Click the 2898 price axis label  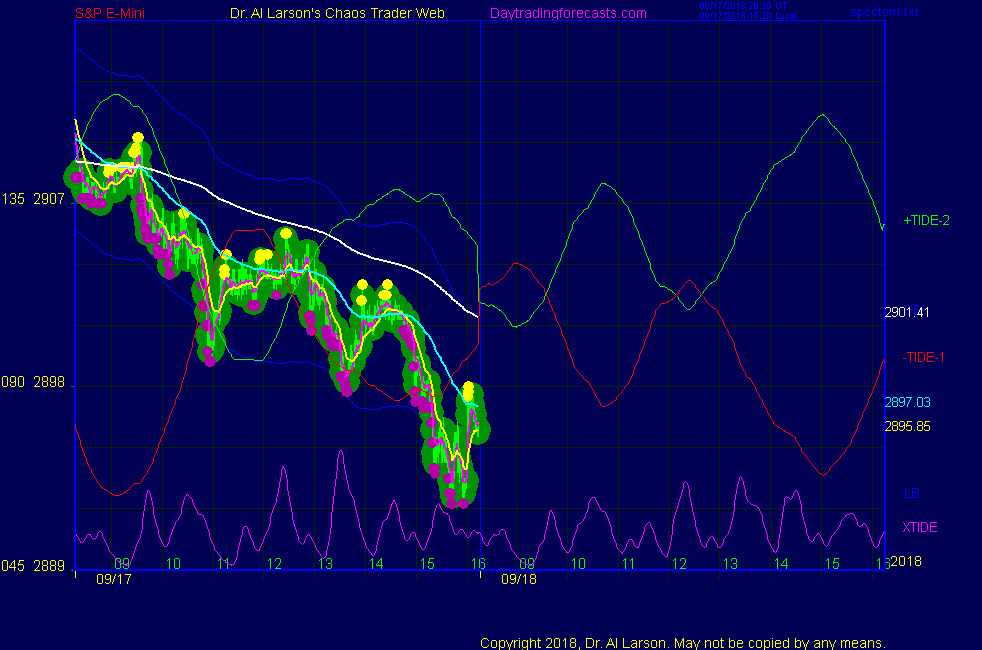[48, 383]
